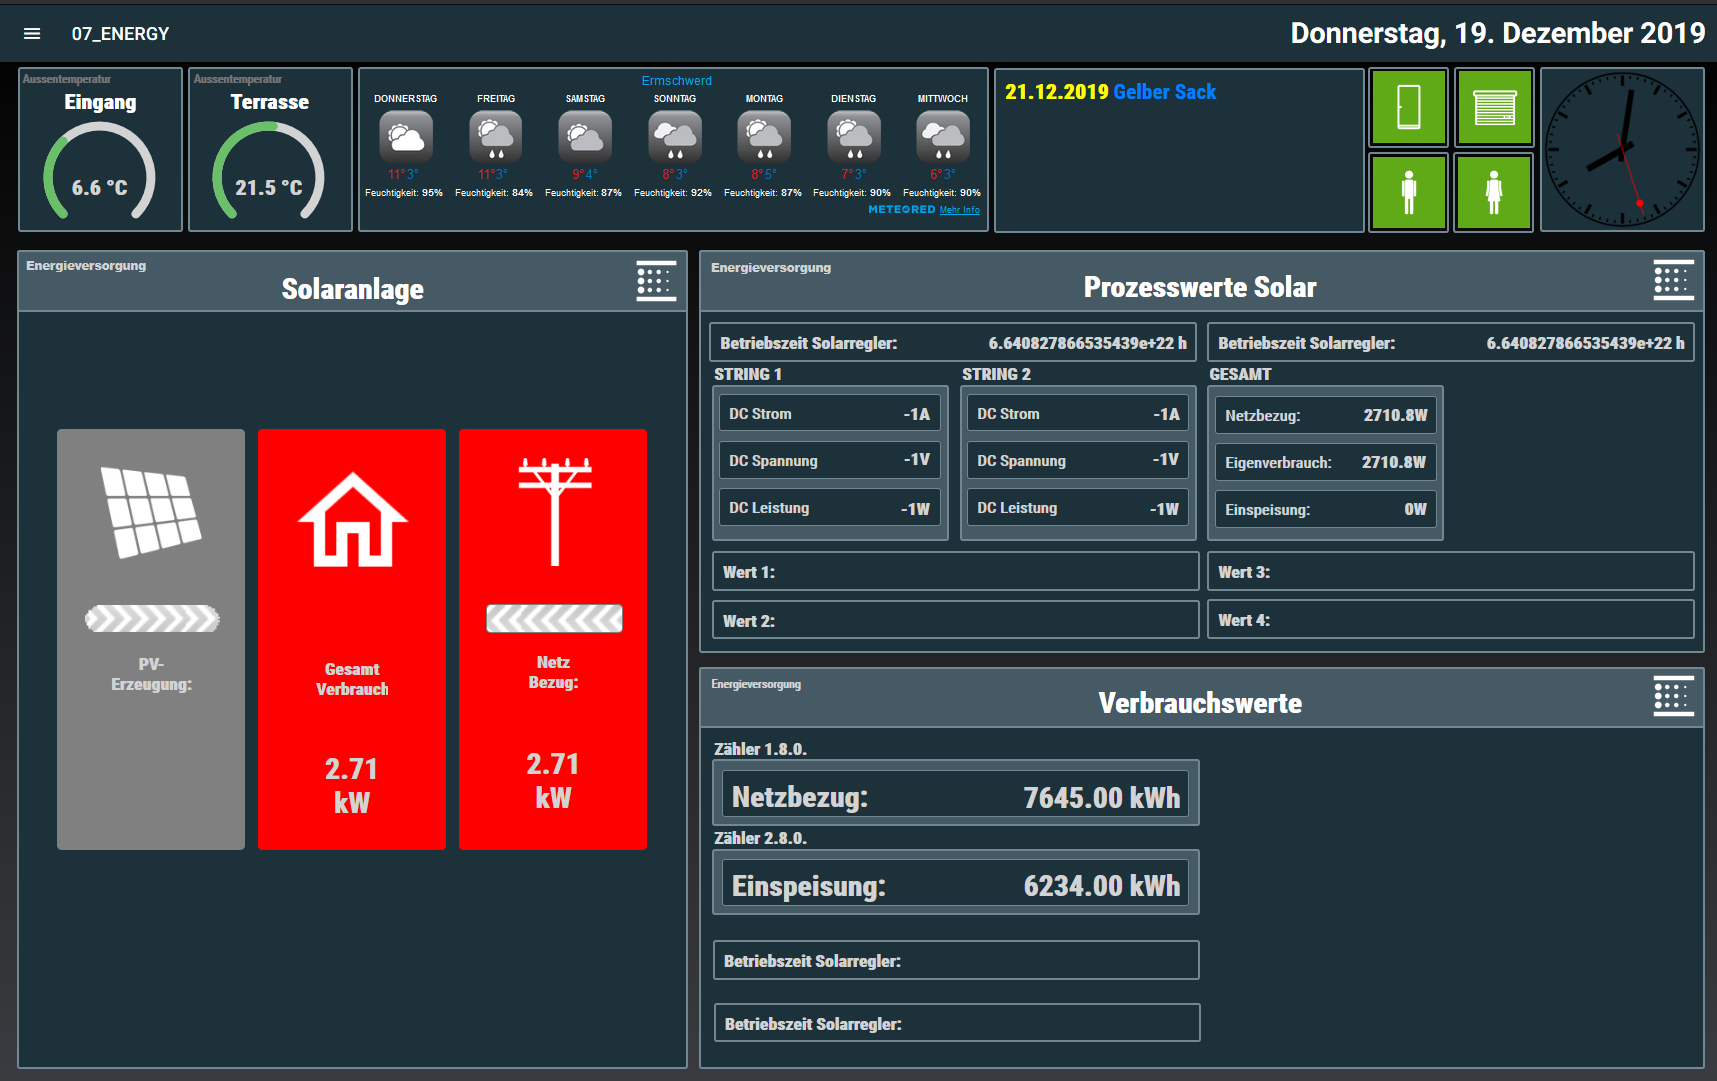Click the Ermschwerd location link

676,81
